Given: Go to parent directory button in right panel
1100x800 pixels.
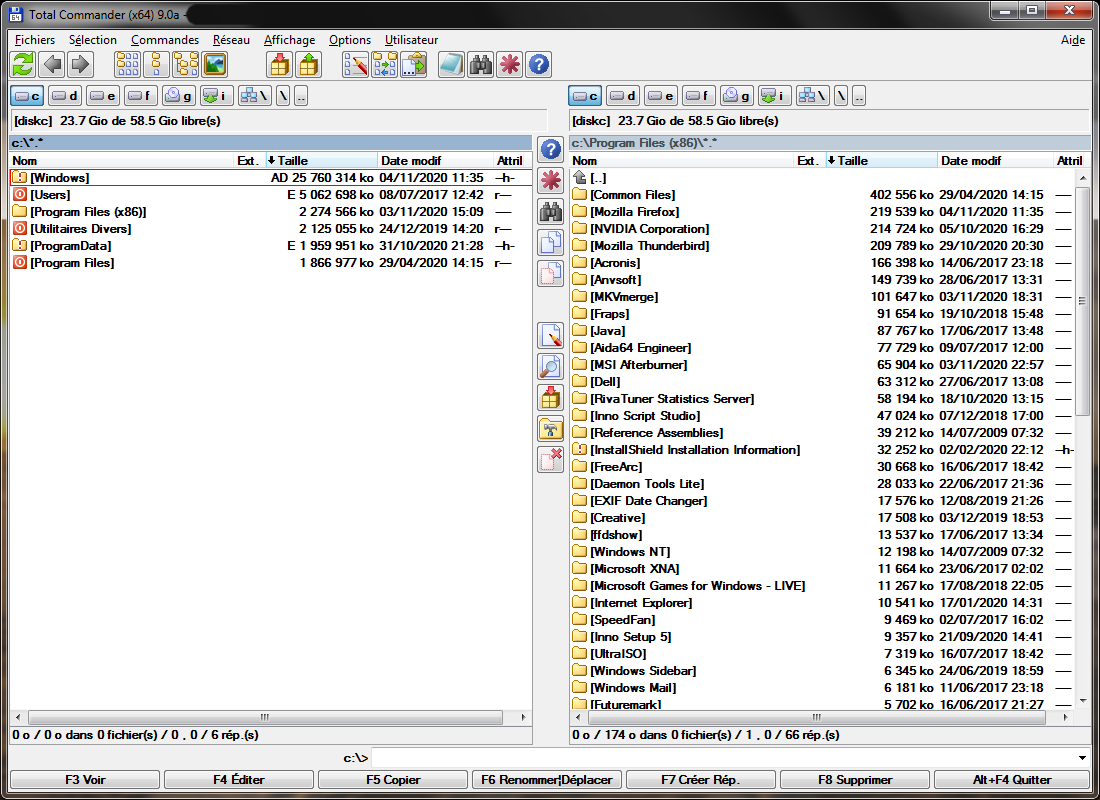Looking at the screenshot, I should pyautogui.click(x=859, y=95).
